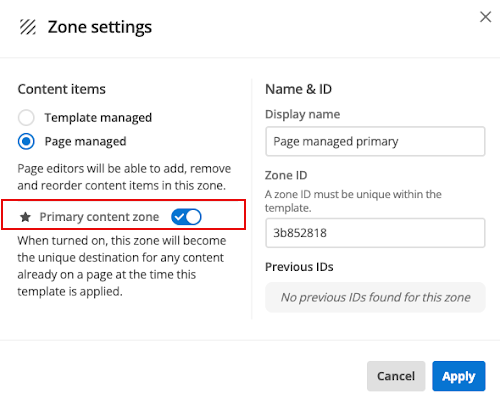Viewport: 500px width, 410px height.
Task: Click the 'When turned on' description text
Action: point(122,266)
